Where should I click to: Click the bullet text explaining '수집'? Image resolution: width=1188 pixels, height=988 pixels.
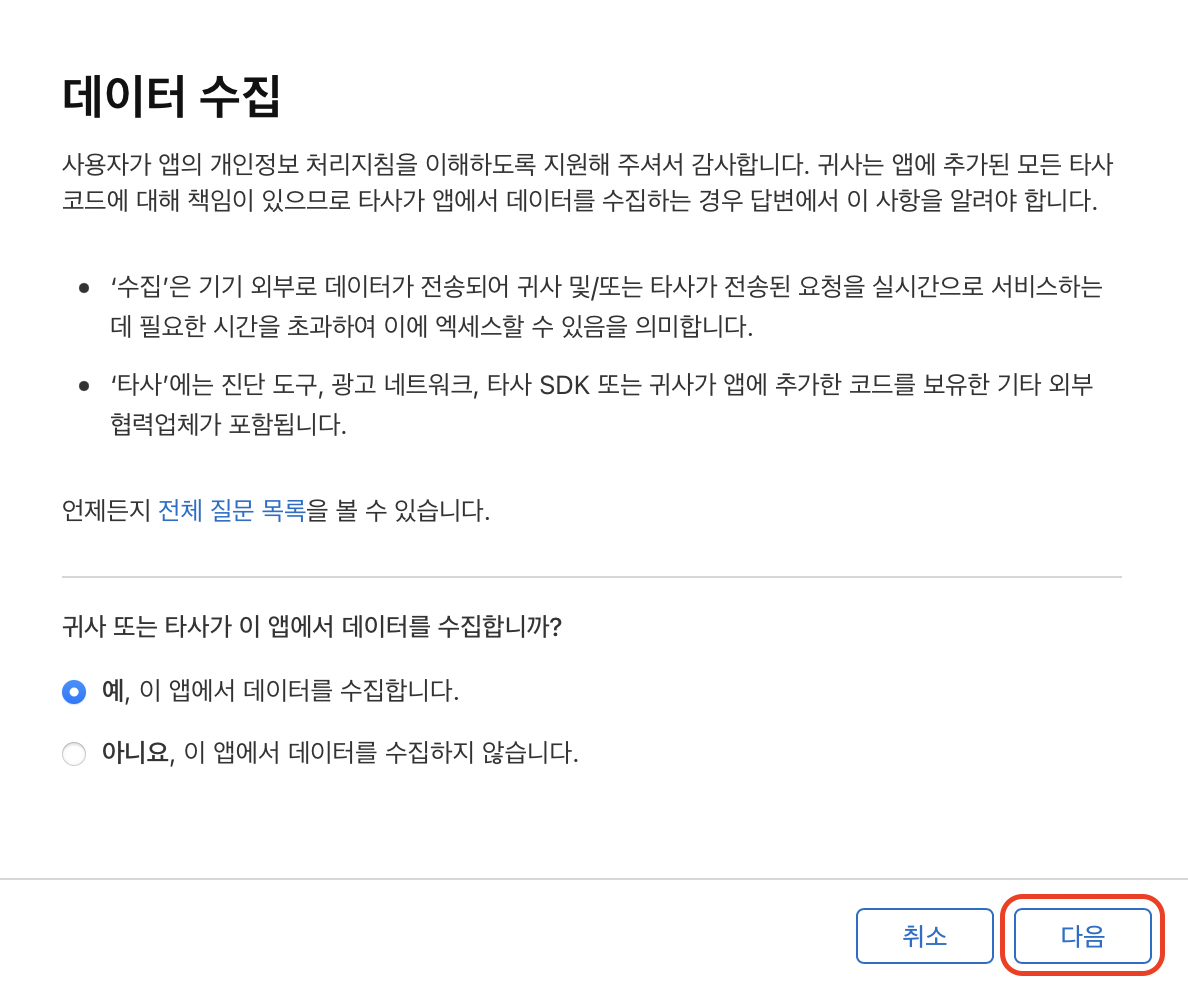tap(606, 306)
